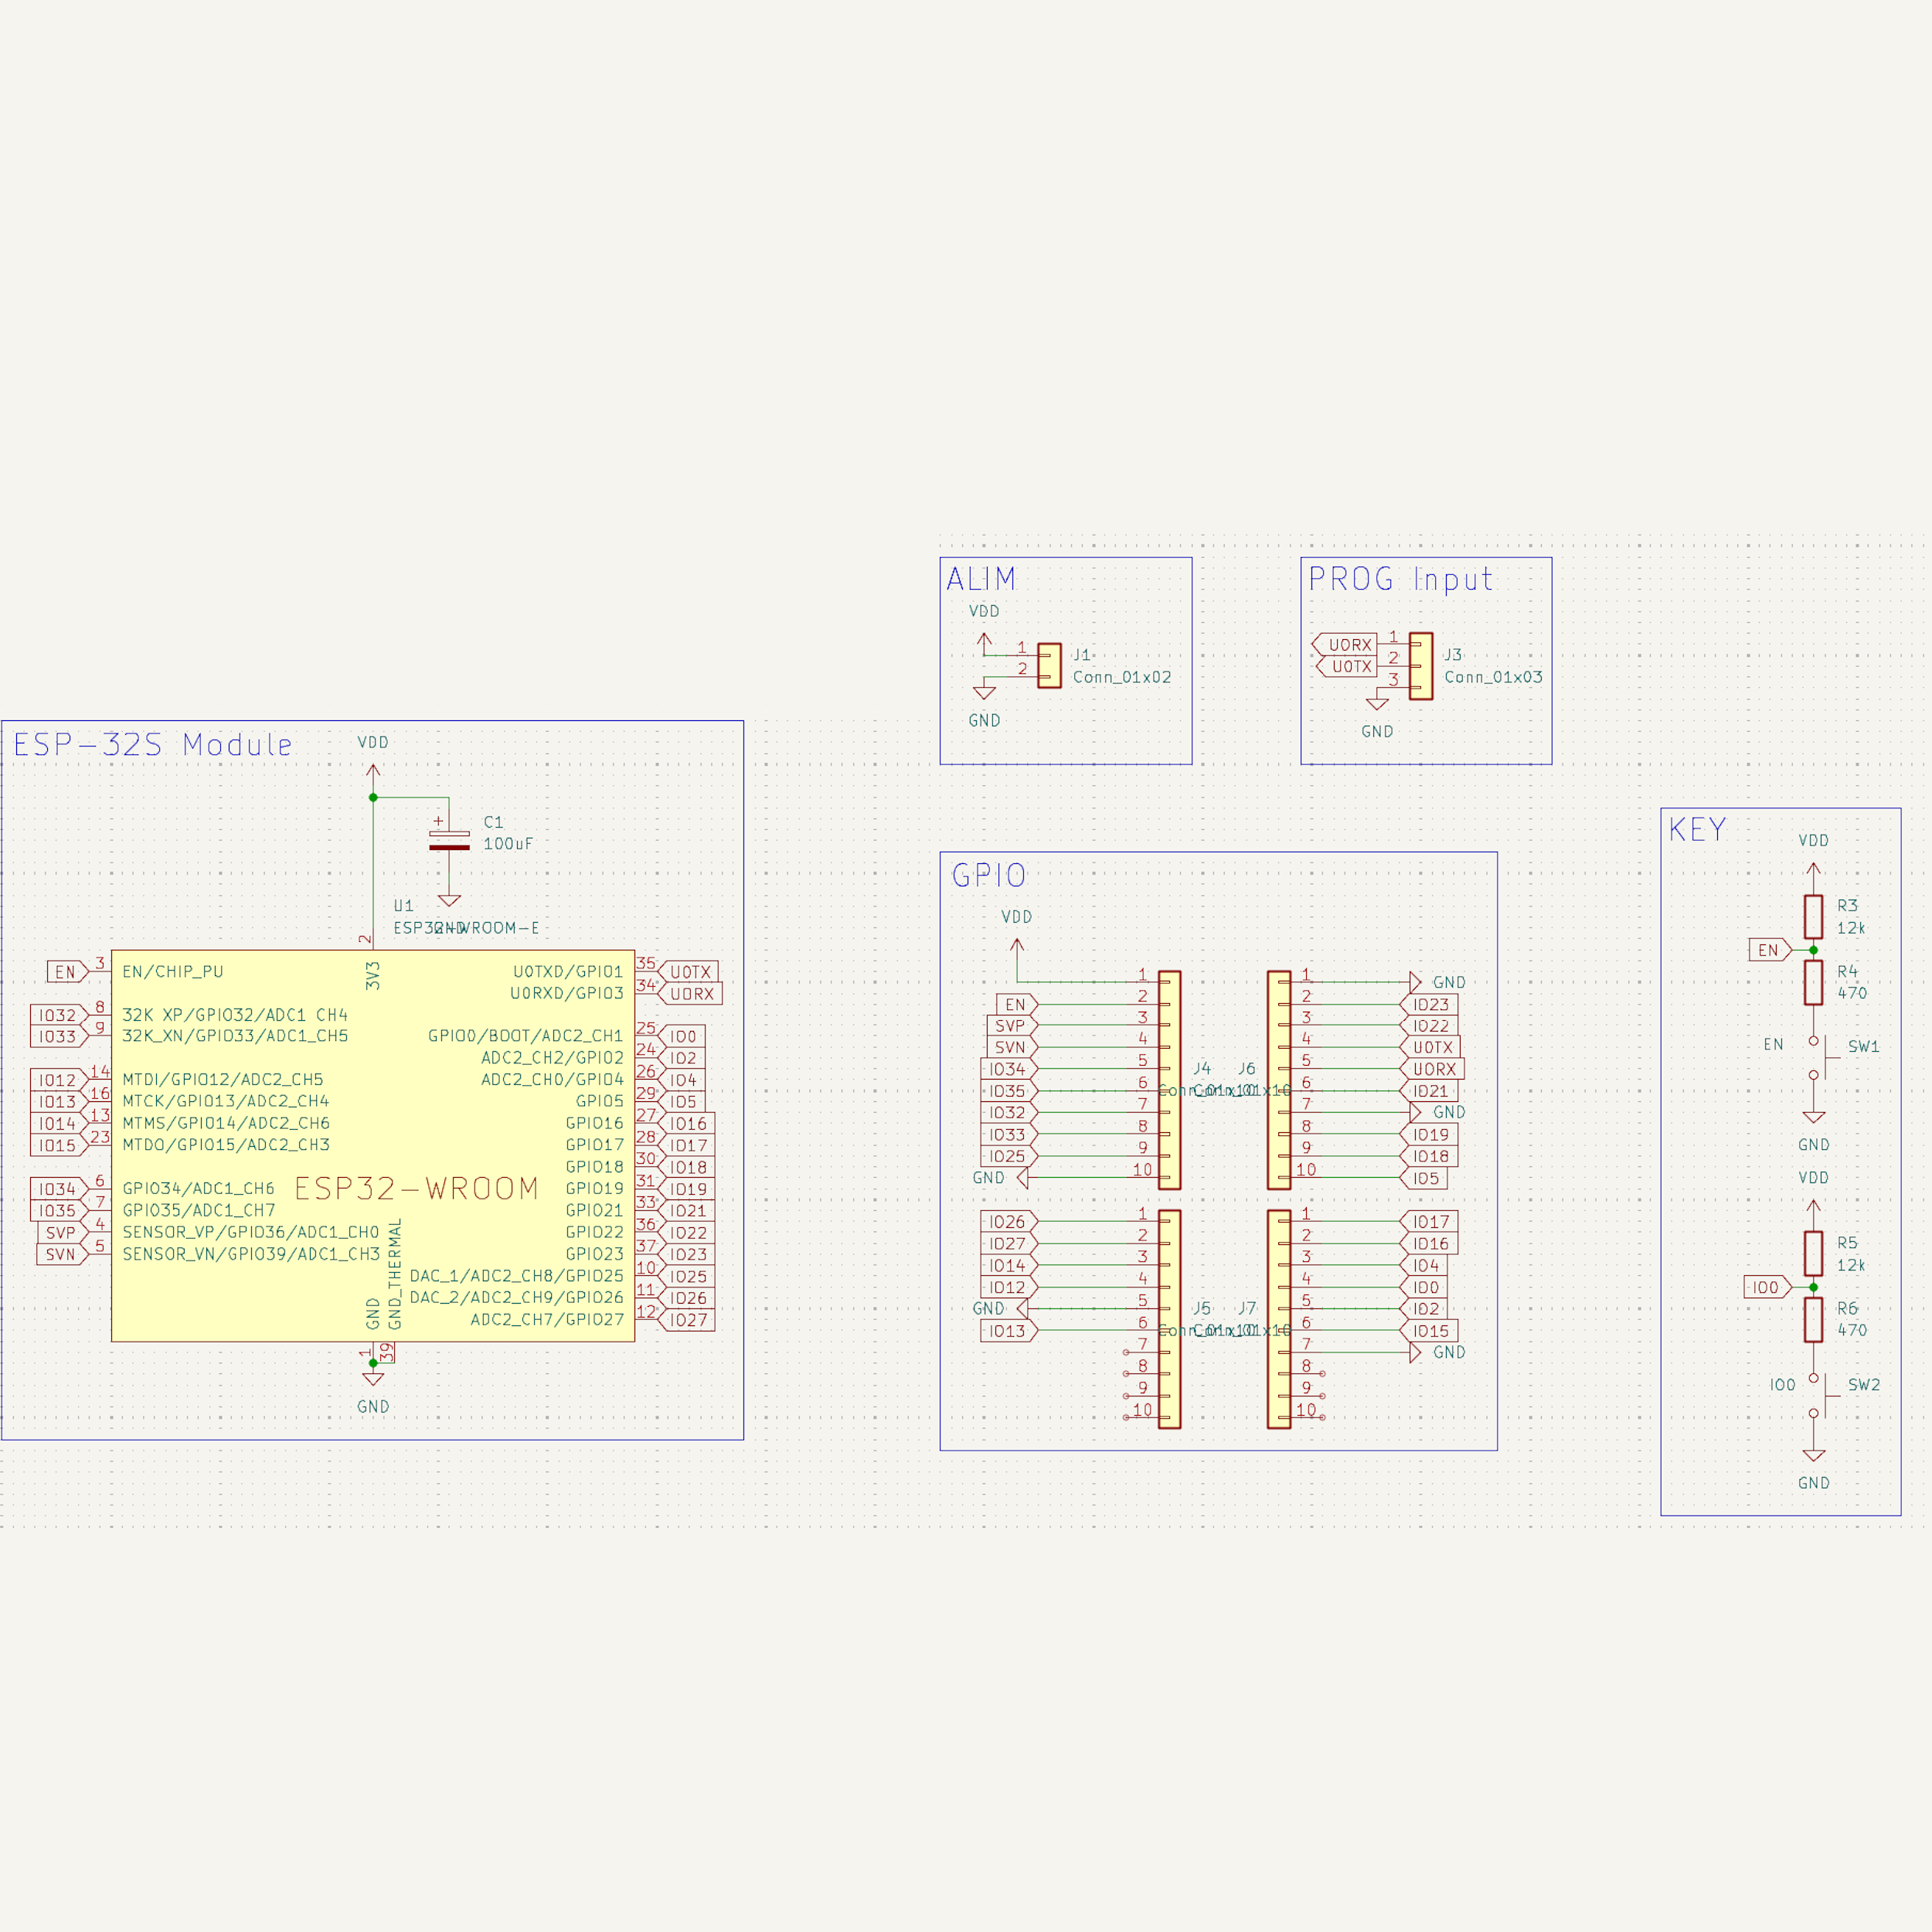Select the IO0 label in KEY block
The width and height of the screenshot is (1932, 1932).
[x=1768, y=1287]
